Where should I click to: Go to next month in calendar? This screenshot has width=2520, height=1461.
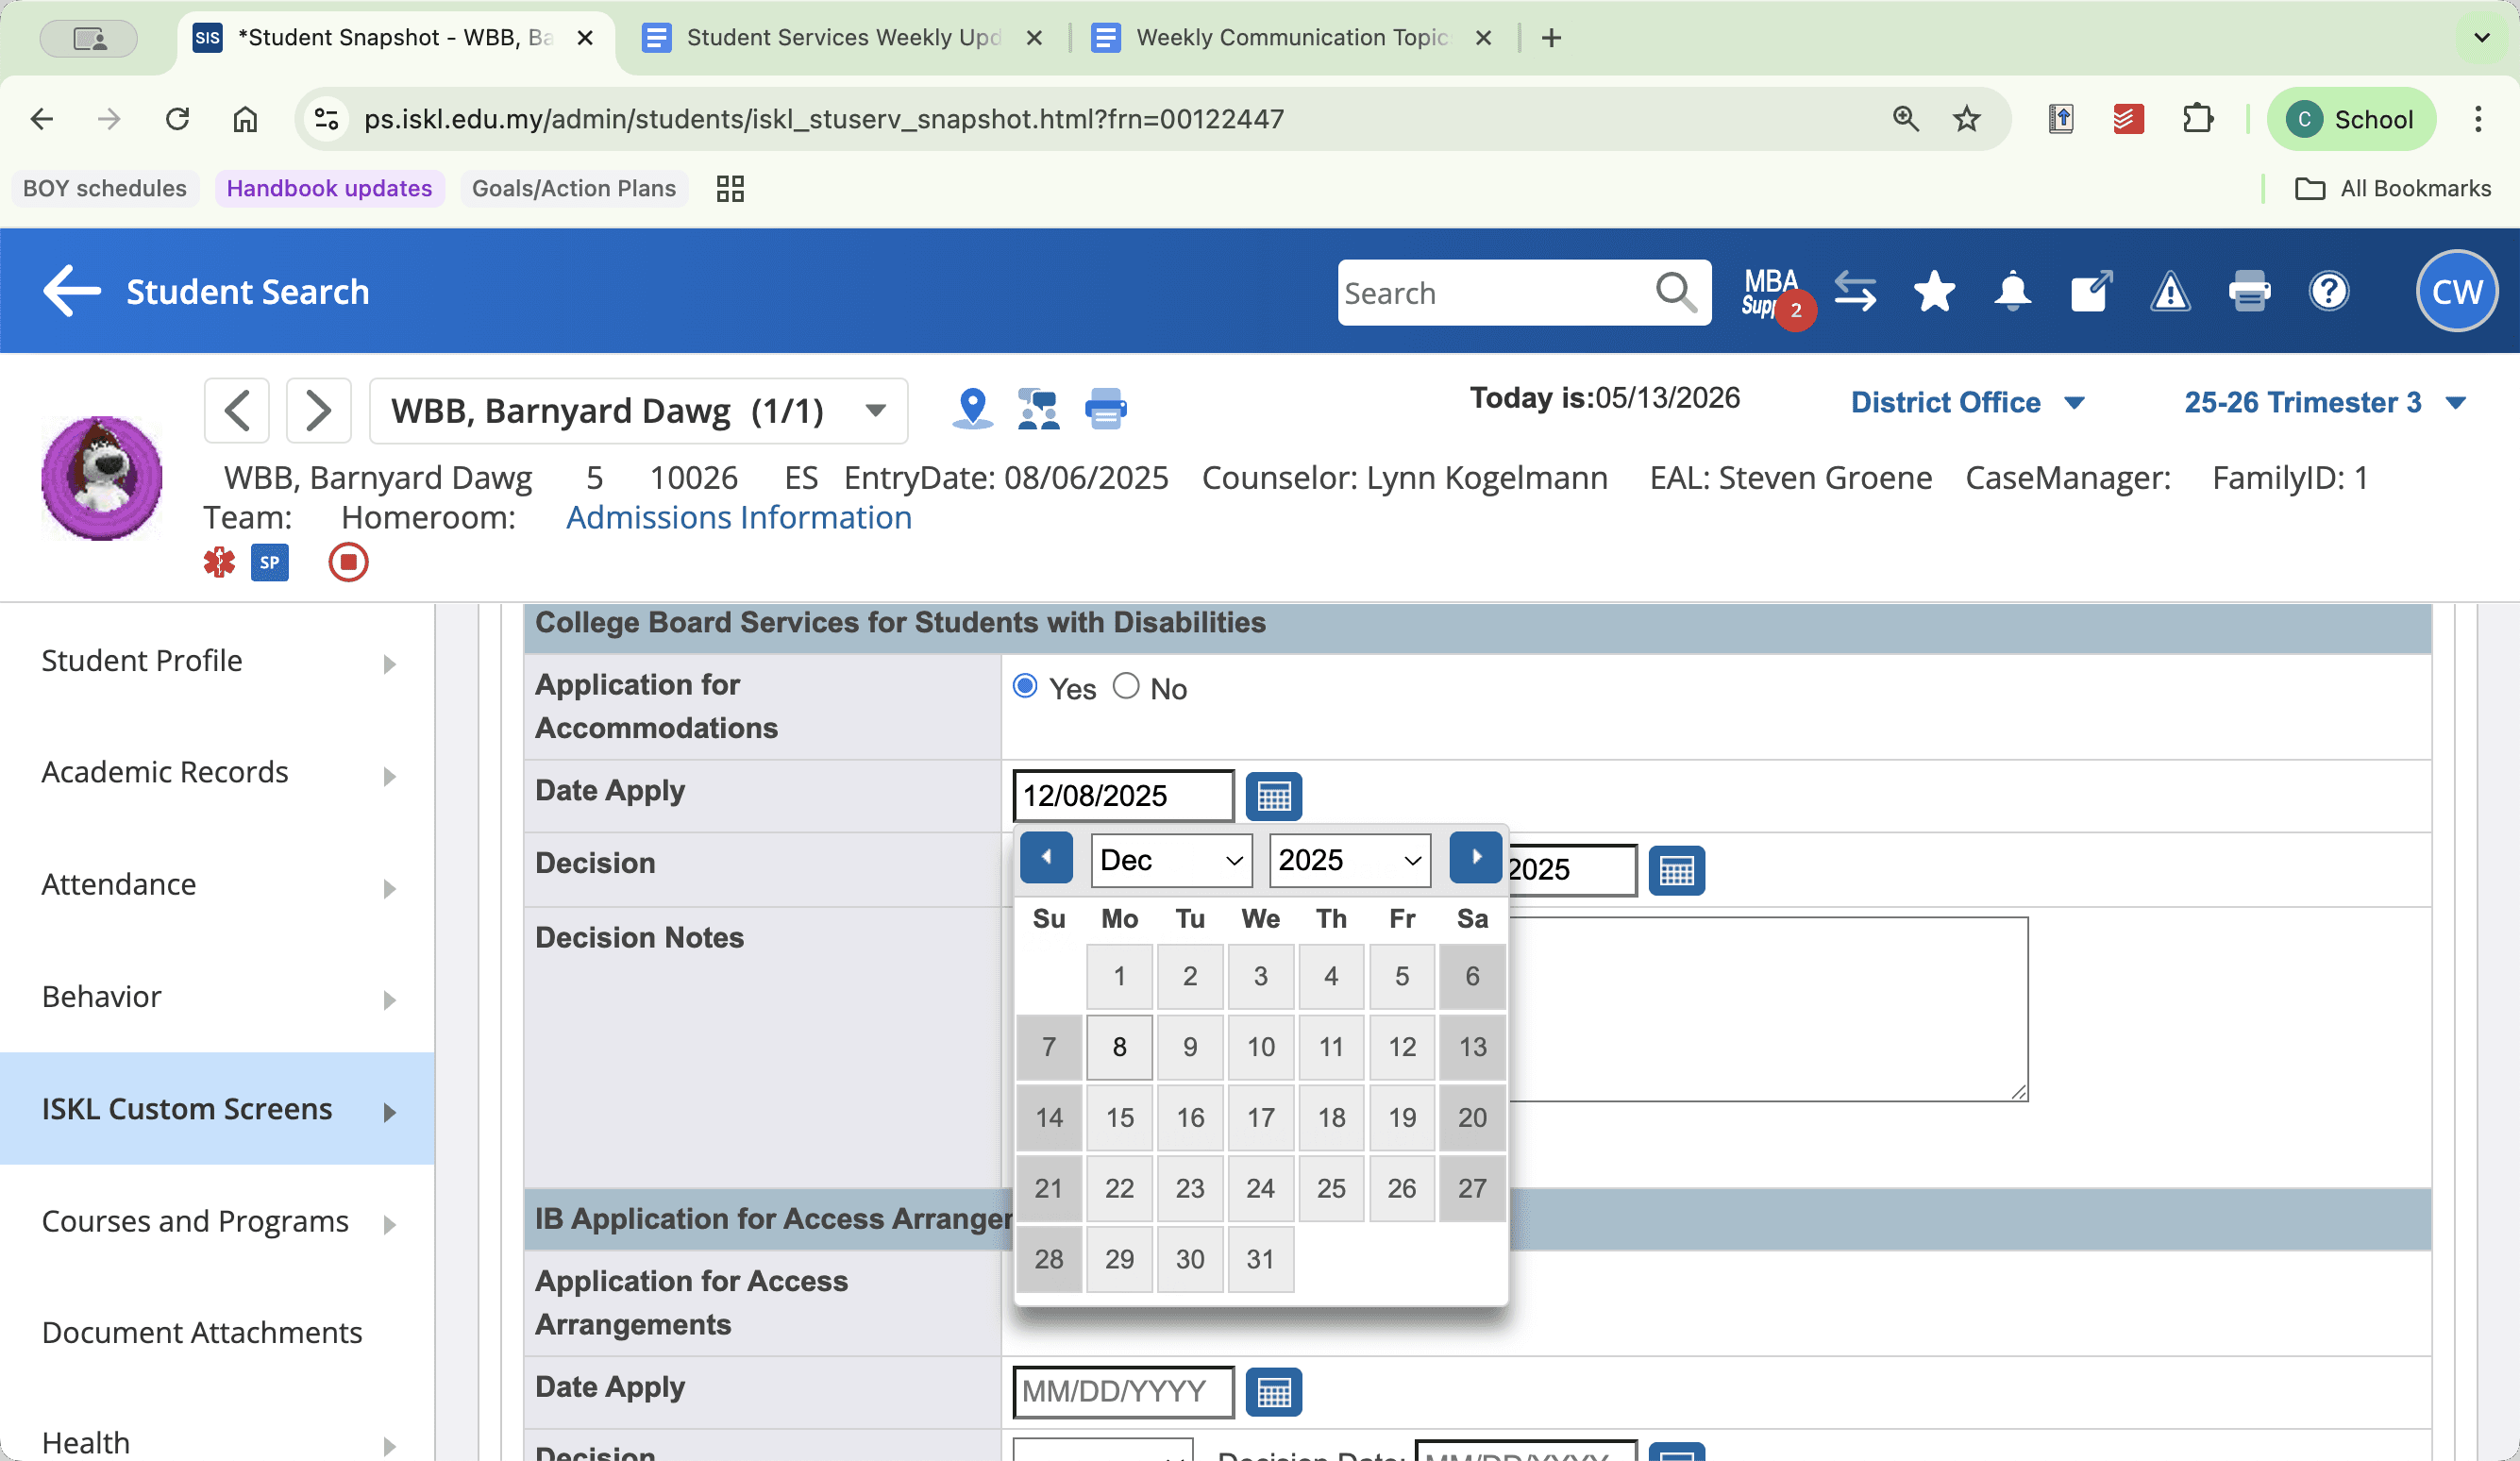point(1475,858)
